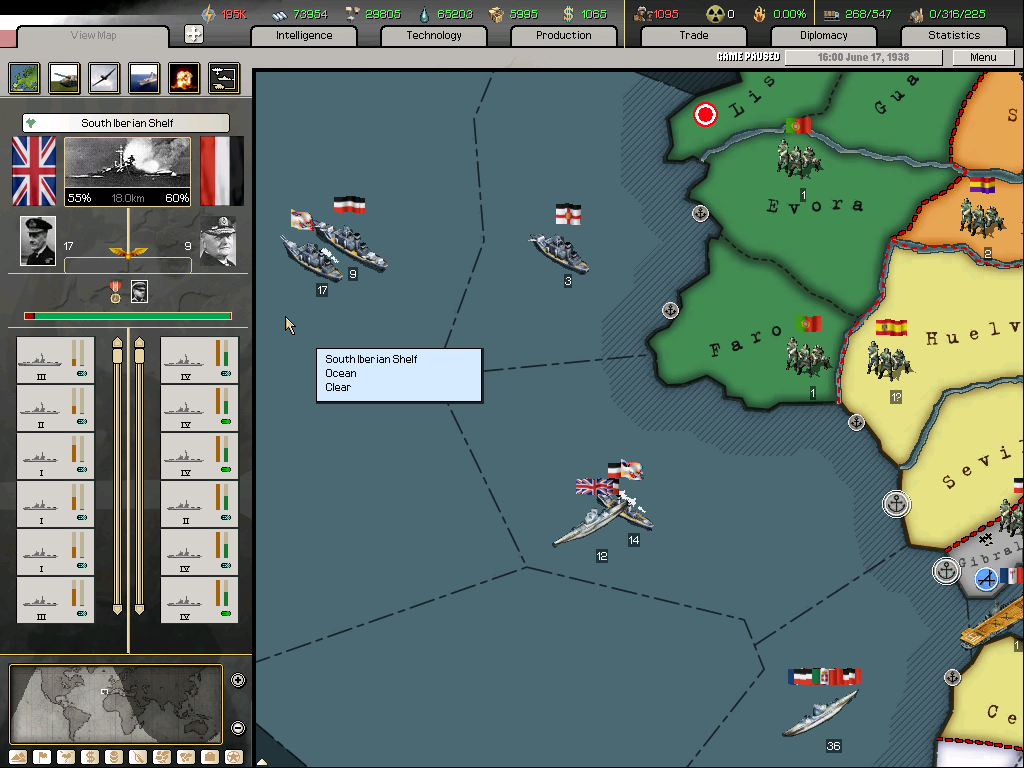Click the date display June 17, 1938

862,57
